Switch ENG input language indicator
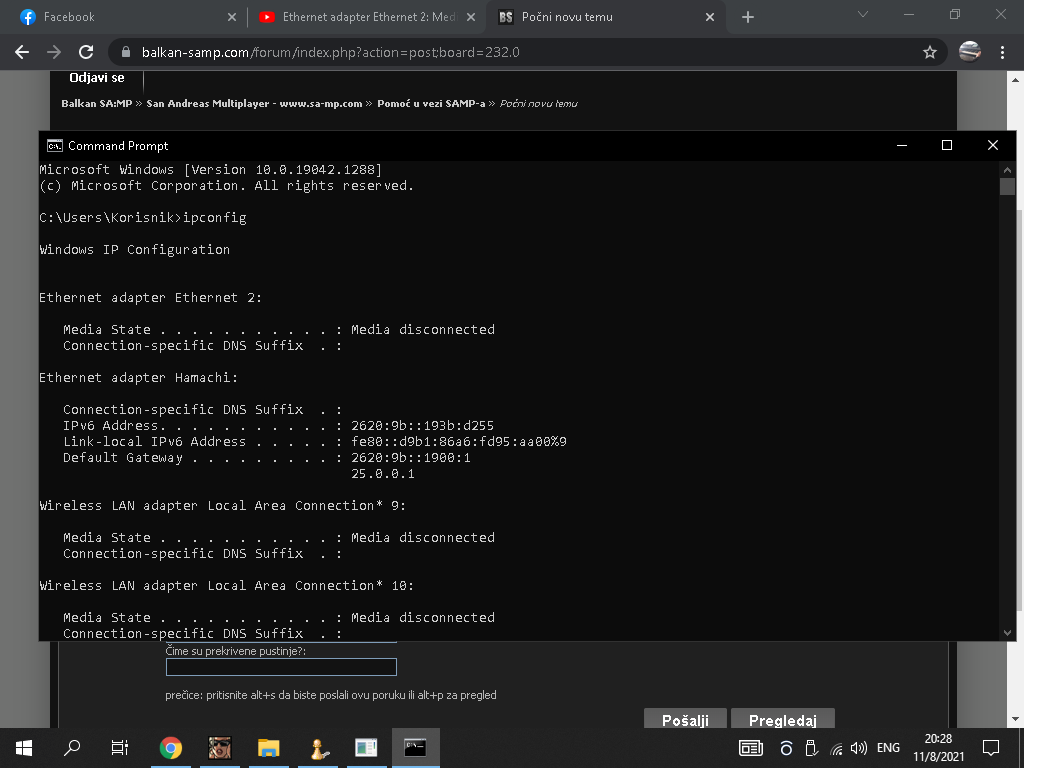This screenshot has height=768, width=1050. [x=889, y=748]
